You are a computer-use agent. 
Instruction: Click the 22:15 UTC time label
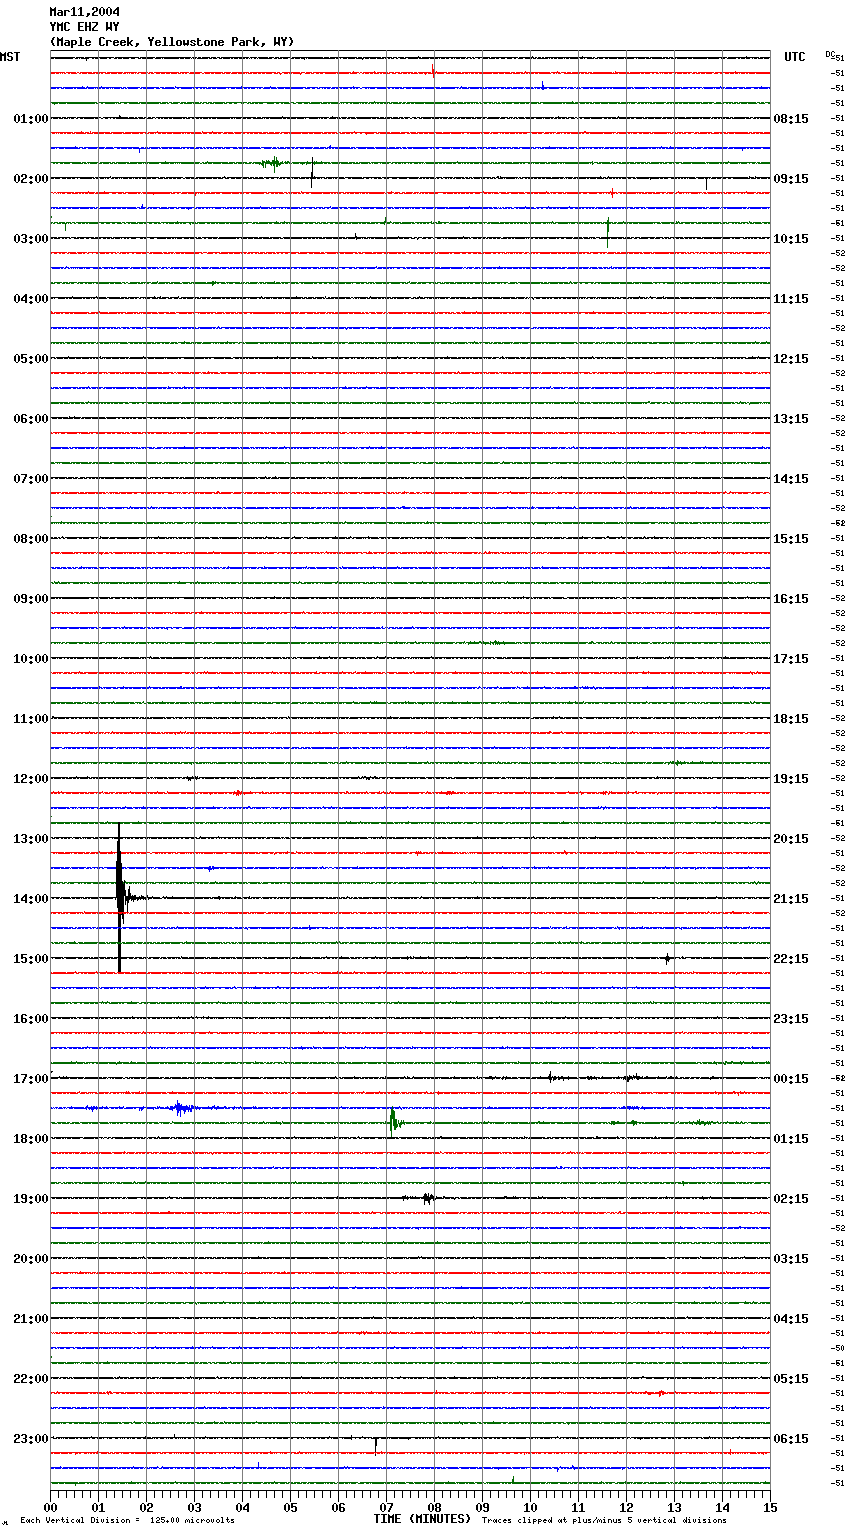pos(791,959)
